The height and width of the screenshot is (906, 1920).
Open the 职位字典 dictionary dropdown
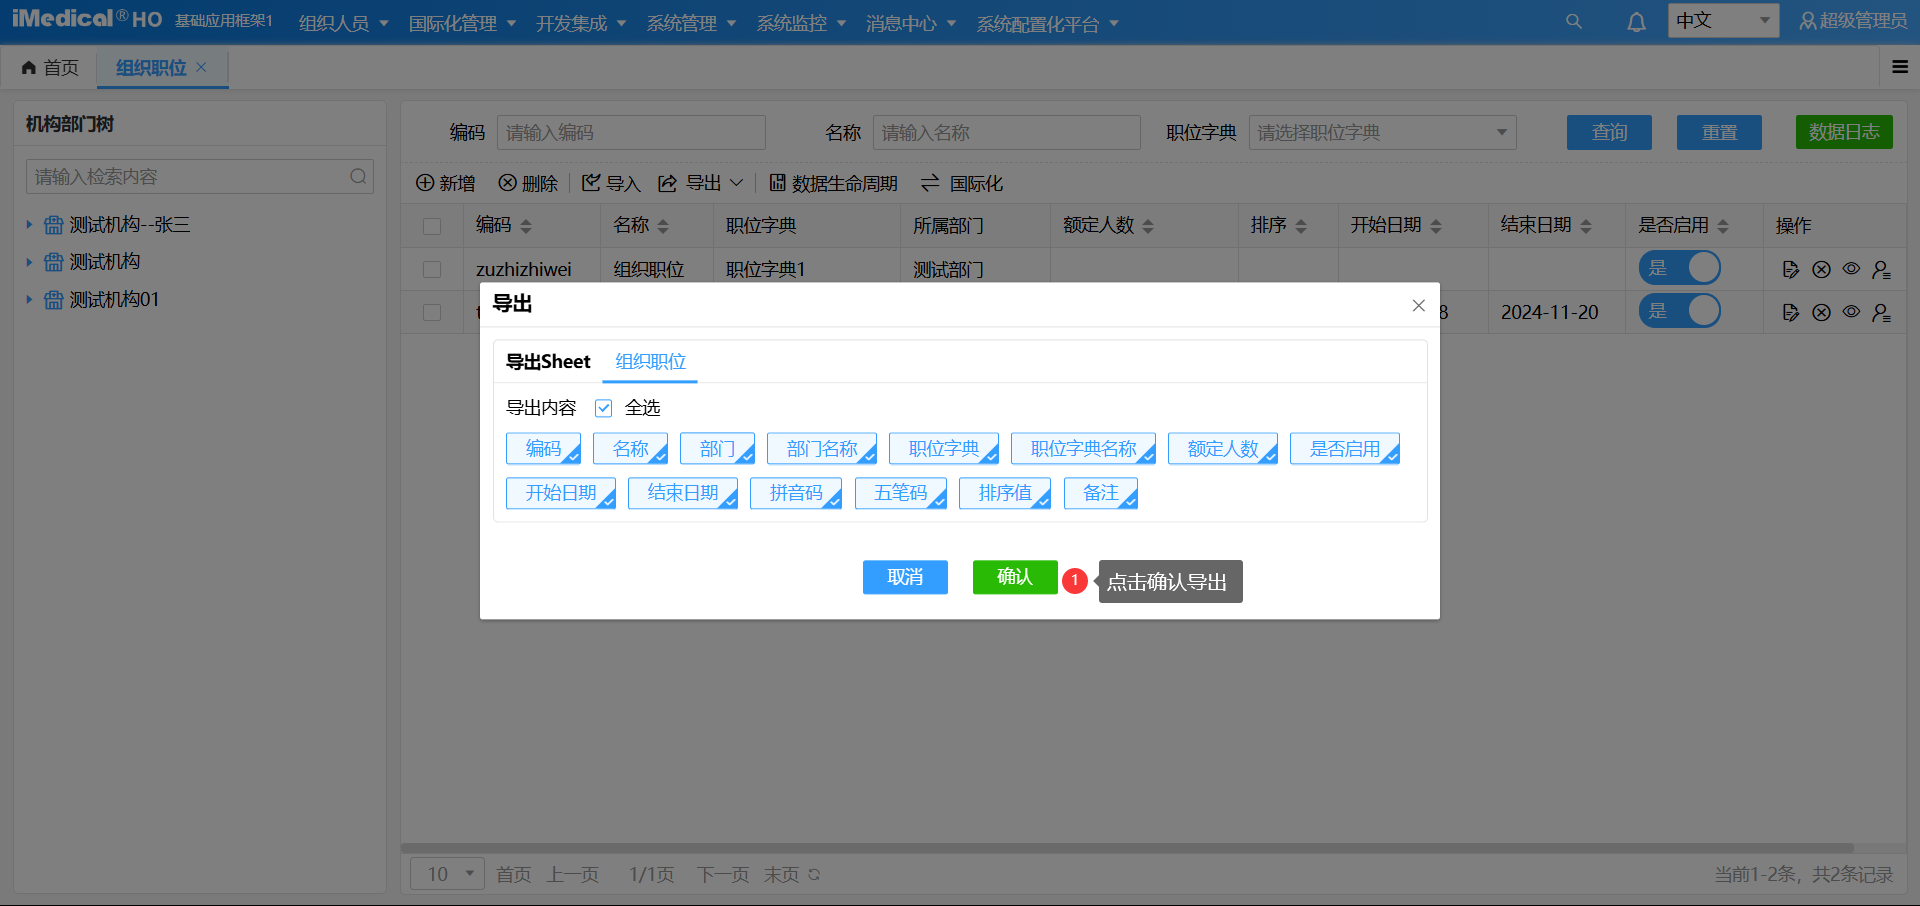[1382, 132]
